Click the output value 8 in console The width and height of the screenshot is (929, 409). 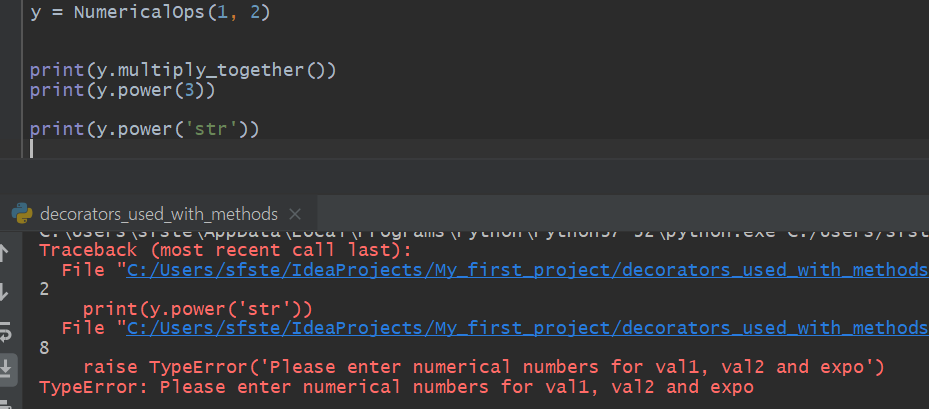[x=44, y=348]
